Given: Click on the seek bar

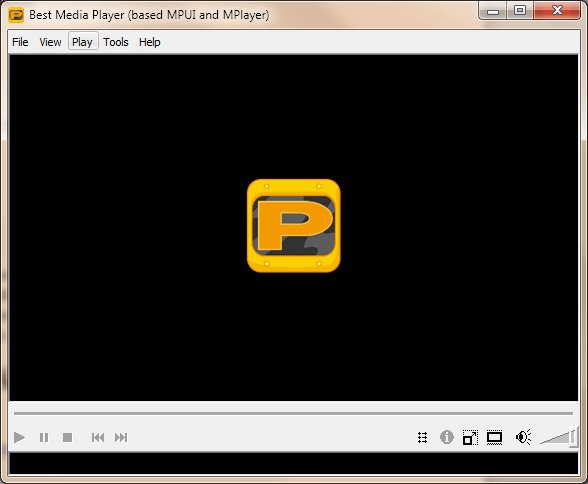Looking at the screenshot, I should pos(293,414).
